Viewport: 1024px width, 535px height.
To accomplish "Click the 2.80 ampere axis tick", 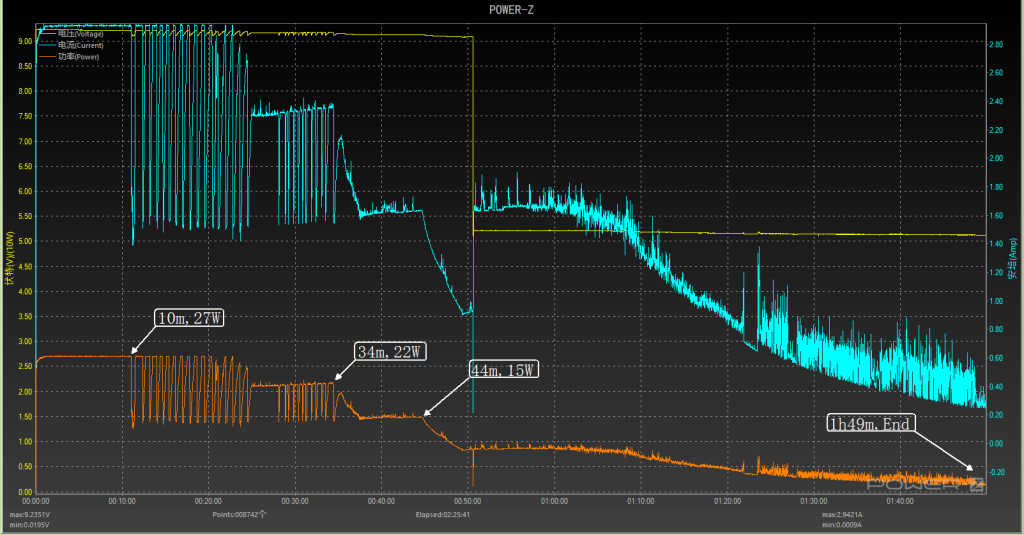I will pyautogui.click(x=996, y=44).
